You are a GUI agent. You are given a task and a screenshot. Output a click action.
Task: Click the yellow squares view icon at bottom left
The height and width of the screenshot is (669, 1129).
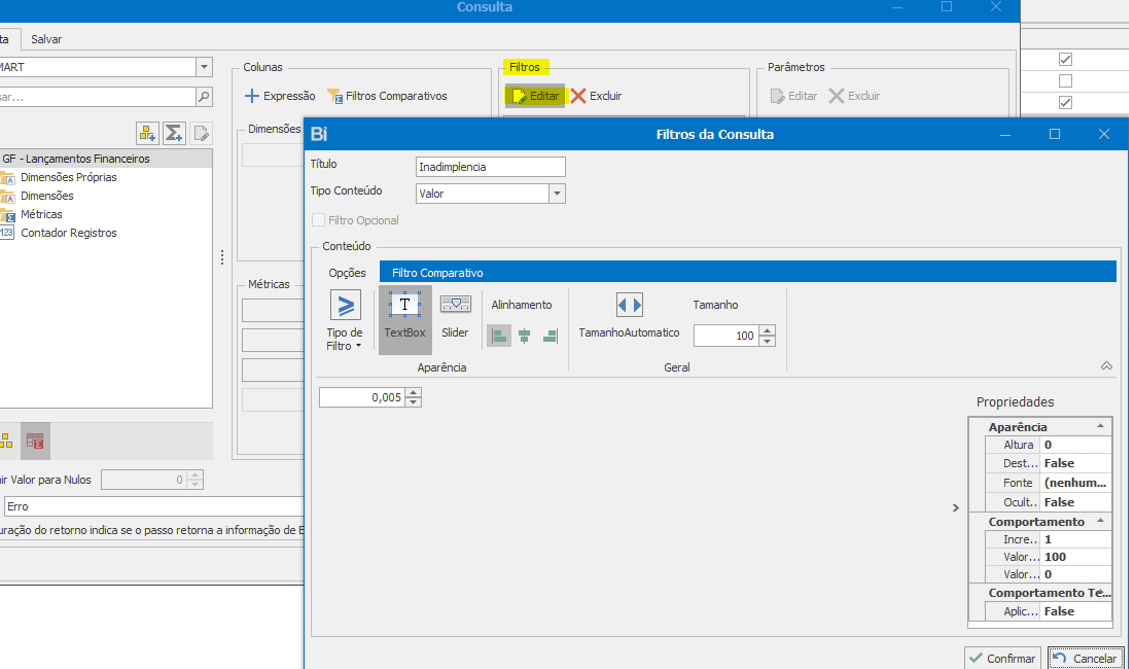[x=6, y=441]
